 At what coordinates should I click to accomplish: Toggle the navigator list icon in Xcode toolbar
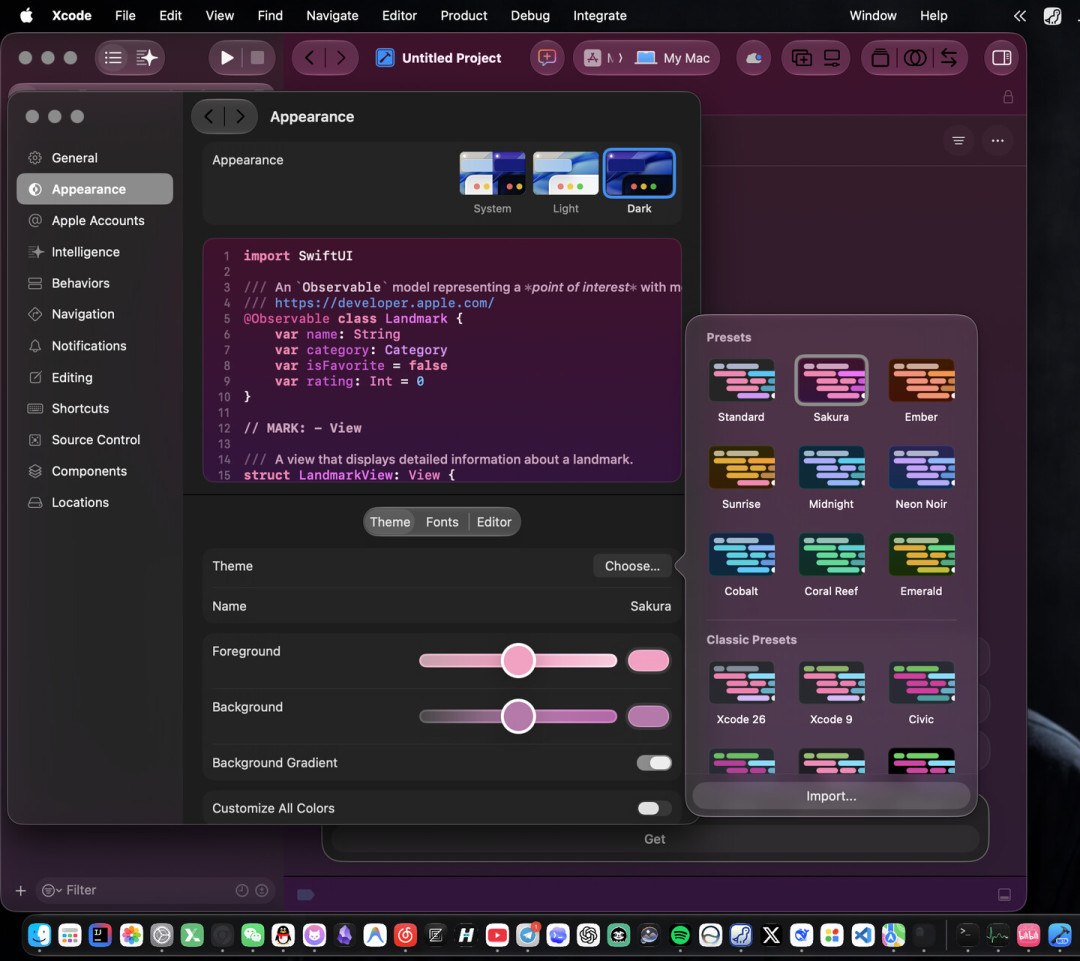(113, 58)
